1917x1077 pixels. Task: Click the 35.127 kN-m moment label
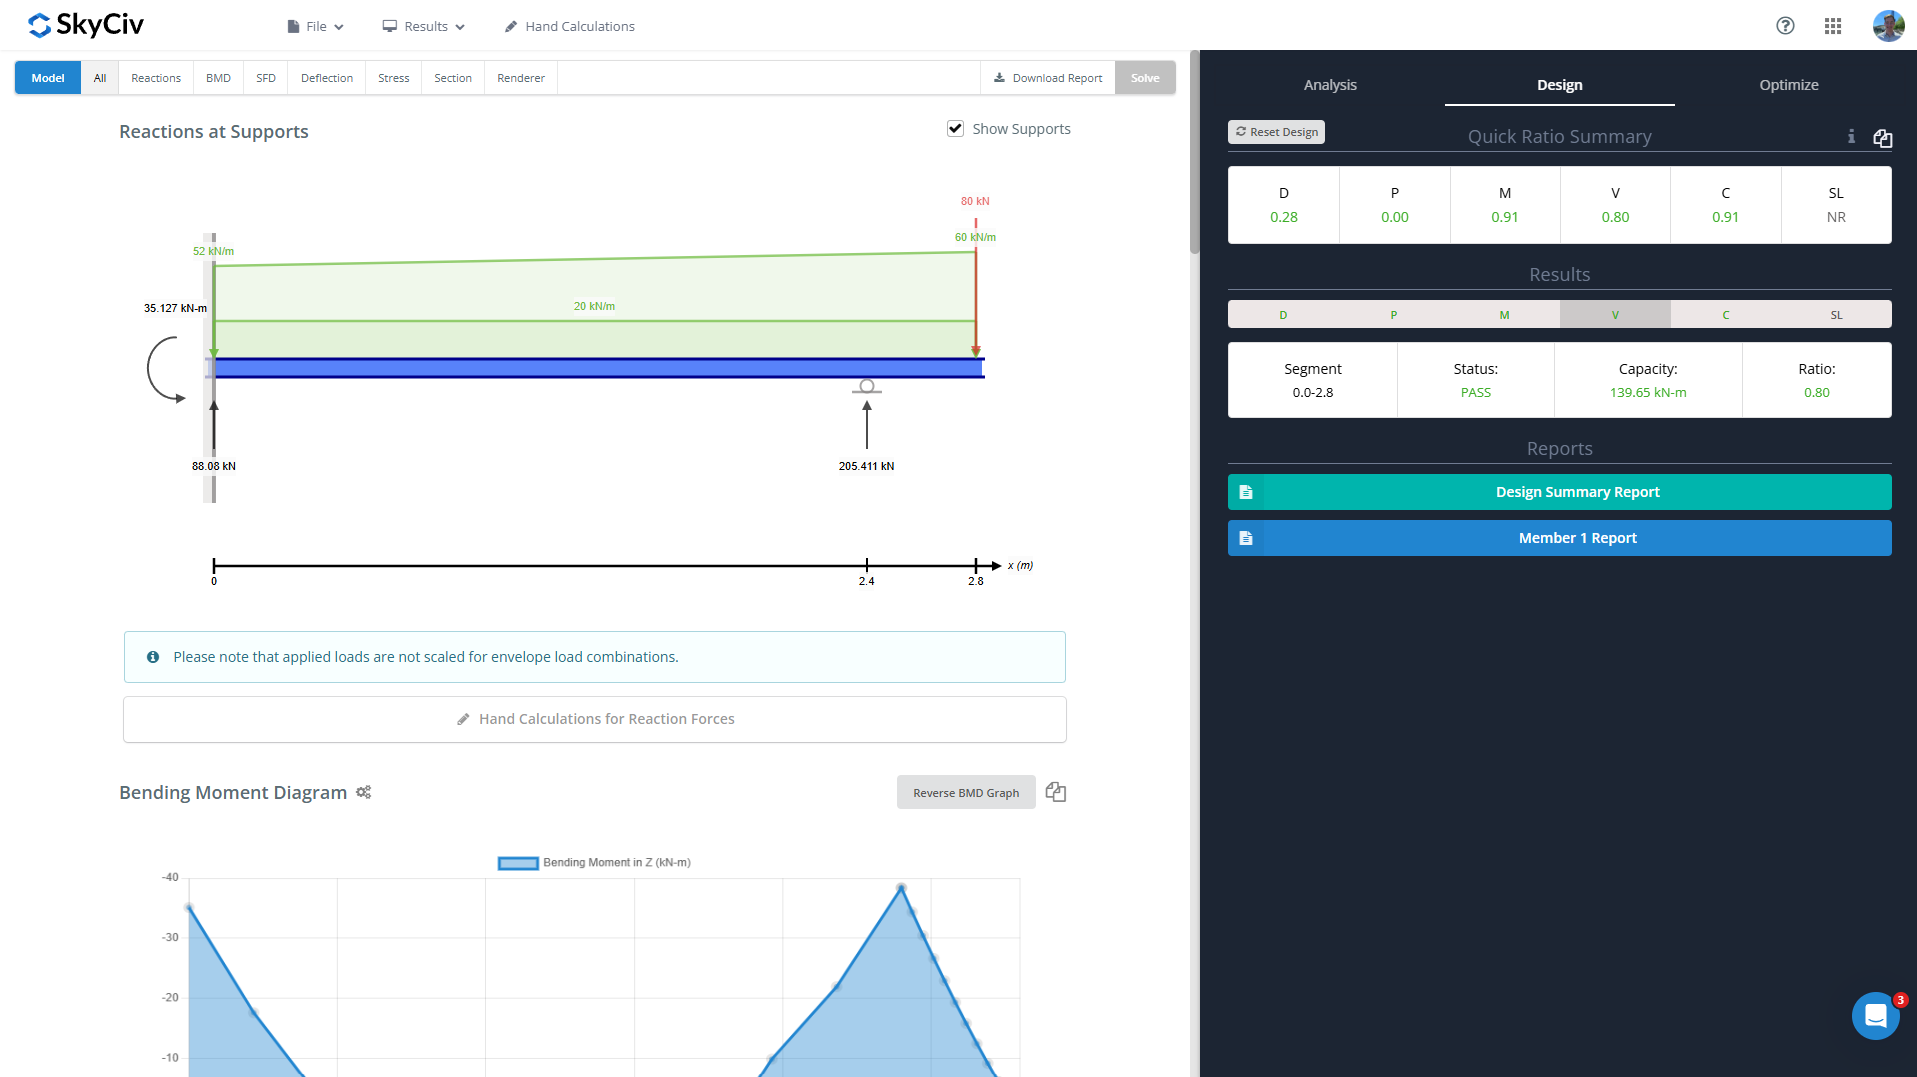pos(175,308)
